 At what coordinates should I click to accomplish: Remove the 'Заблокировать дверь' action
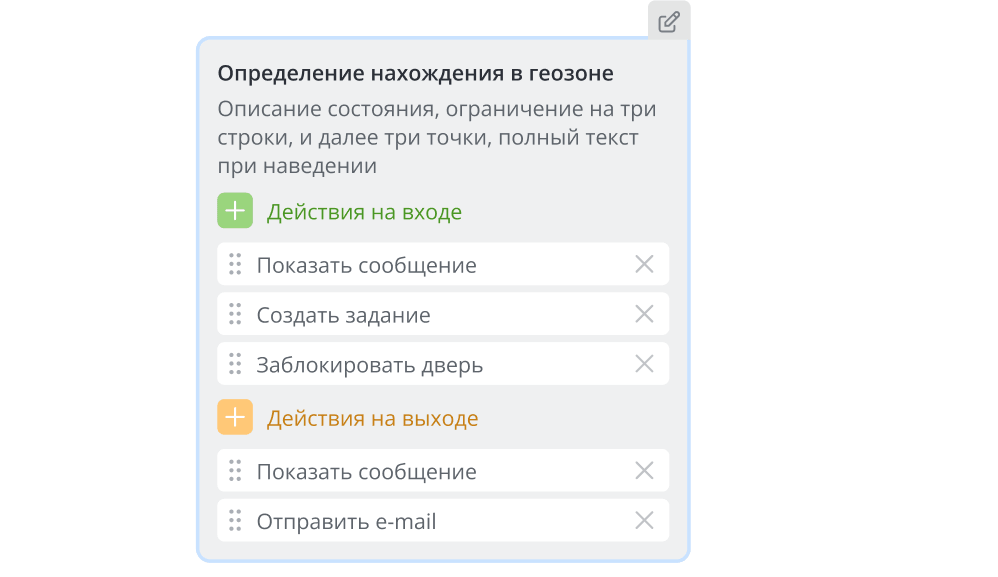point(646,363)
